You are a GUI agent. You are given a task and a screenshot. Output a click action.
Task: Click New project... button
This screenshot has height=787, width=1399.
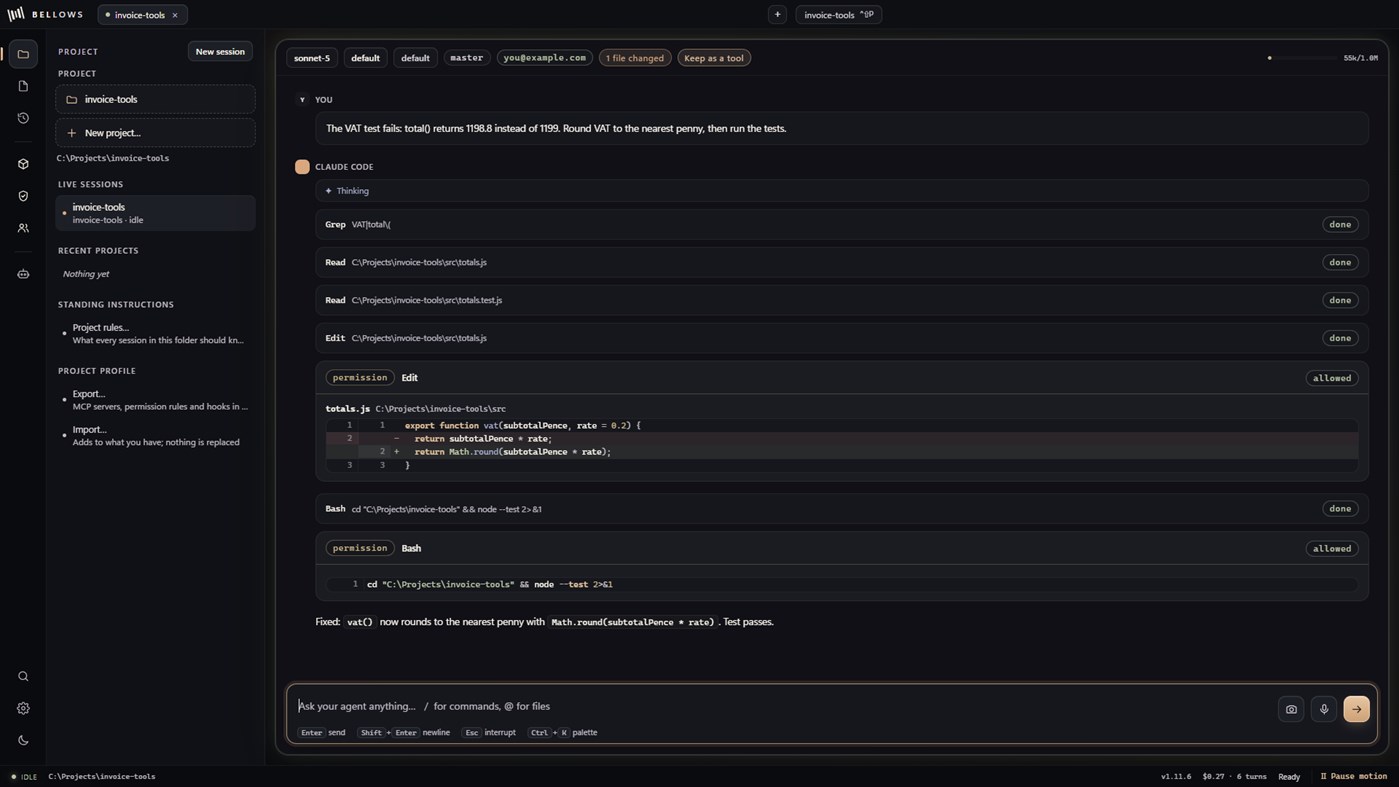[x=155, y=133]
